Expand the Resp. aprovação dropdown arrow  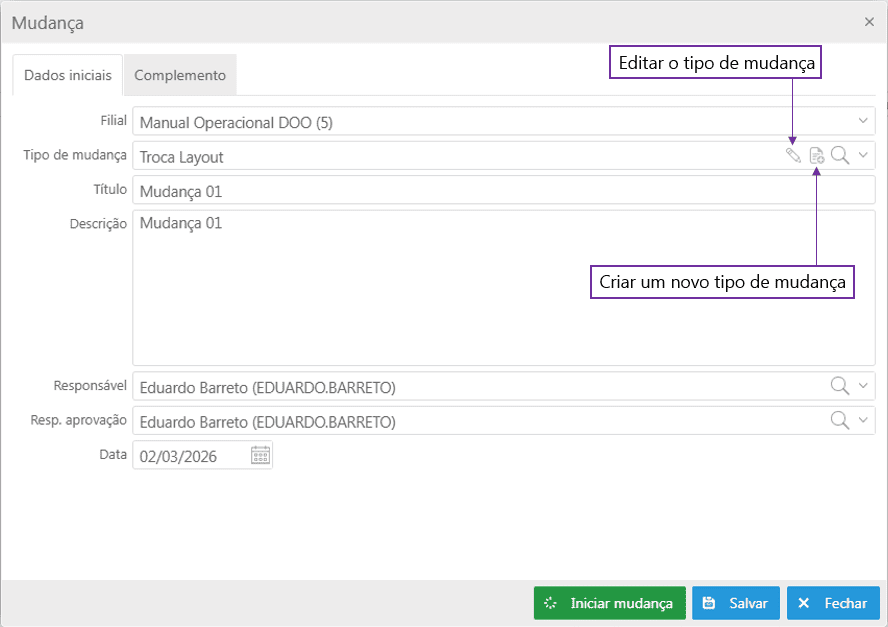[864, 420]
